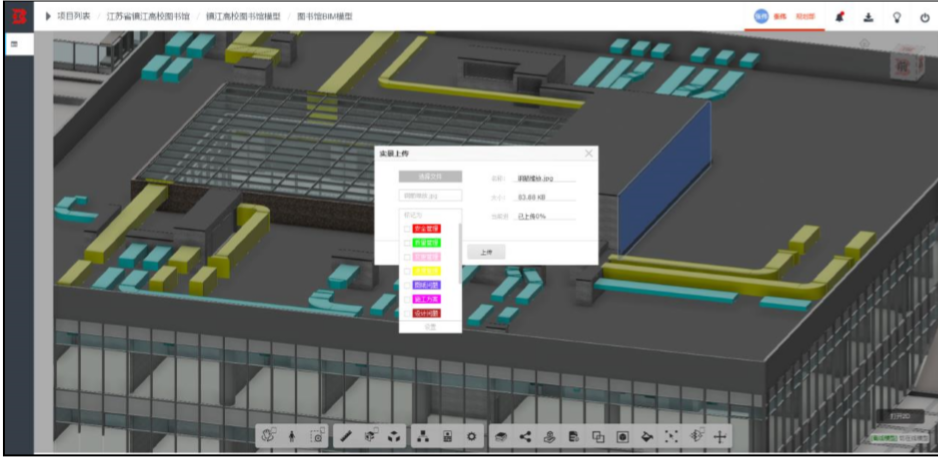This screenshot has width=938, height=458.
Task: Open notifications bell with red dot
Action: click(840, 17)
